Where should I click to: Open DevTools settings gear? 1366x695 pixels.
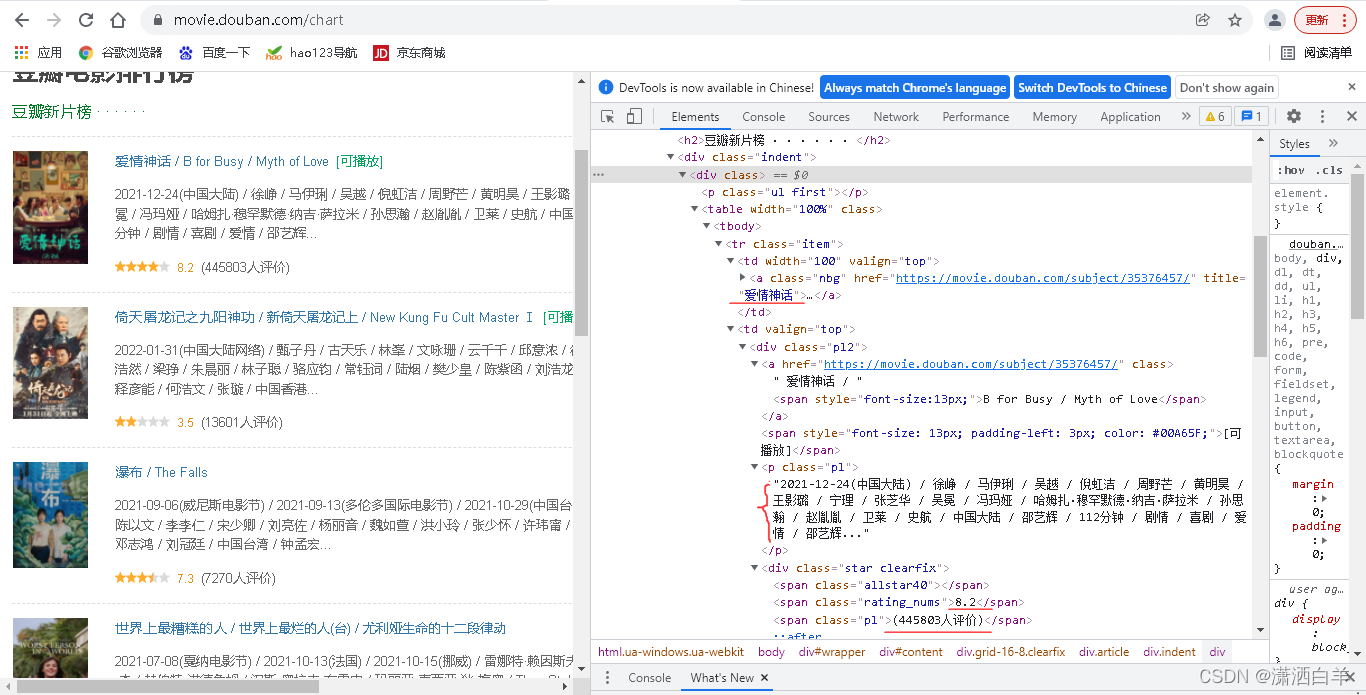click(x=1294, y=117)
